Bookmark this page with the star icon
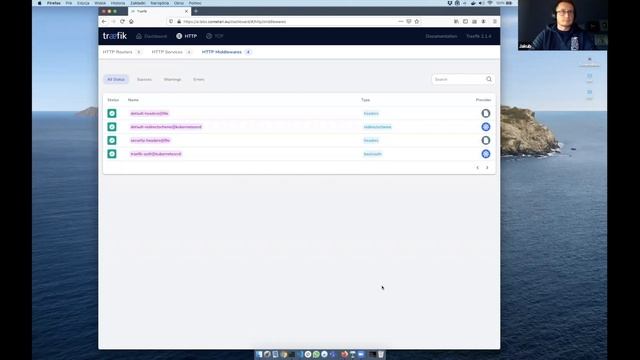 point(417,21)
